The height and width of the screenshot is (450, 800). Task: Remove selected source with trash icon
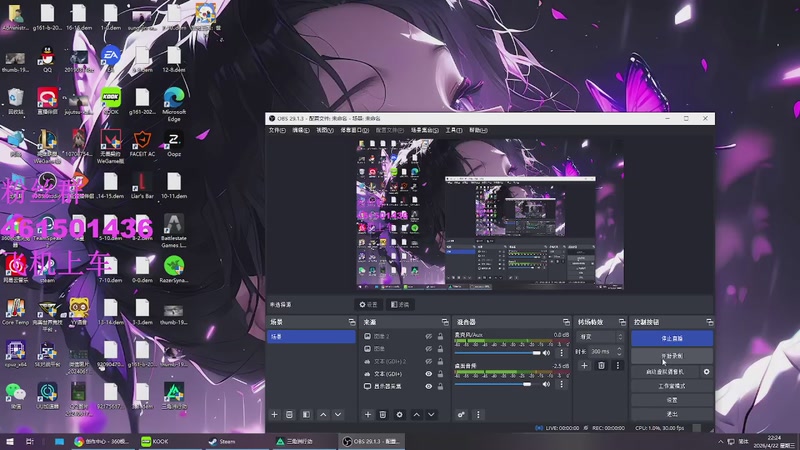(383, 415)
